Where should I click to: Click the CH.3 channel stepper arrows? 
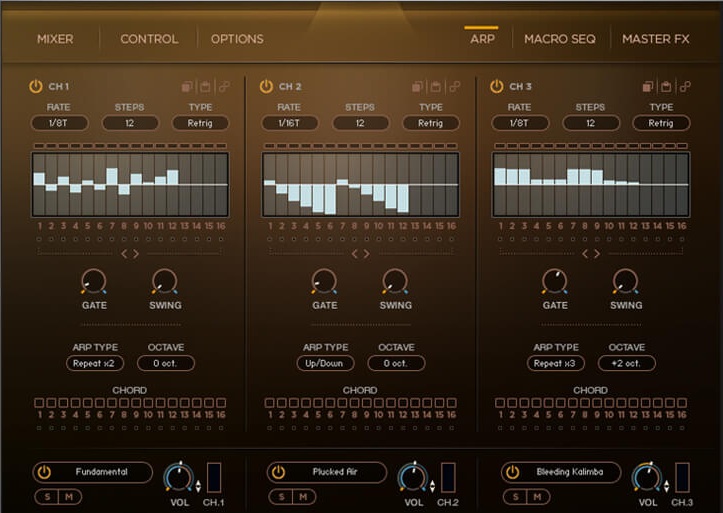click(667, 486)
